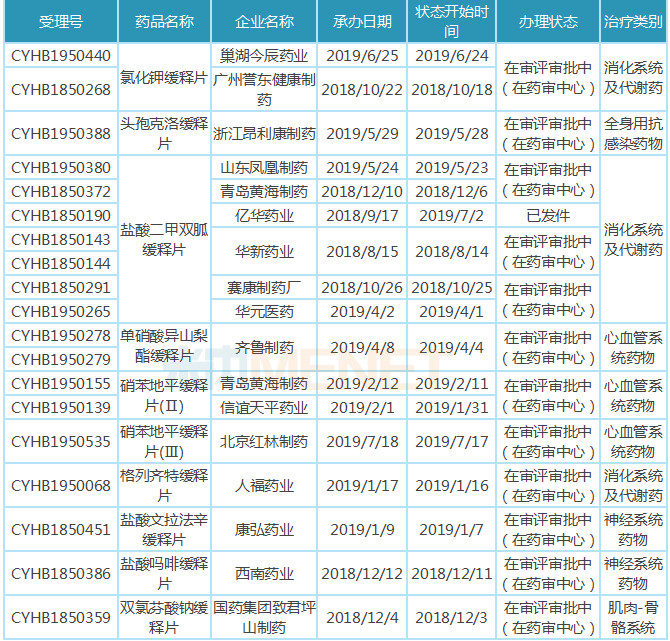The image size is (670, 641).
Task: Select cell CYHB1850372
Action: (61, 191)
